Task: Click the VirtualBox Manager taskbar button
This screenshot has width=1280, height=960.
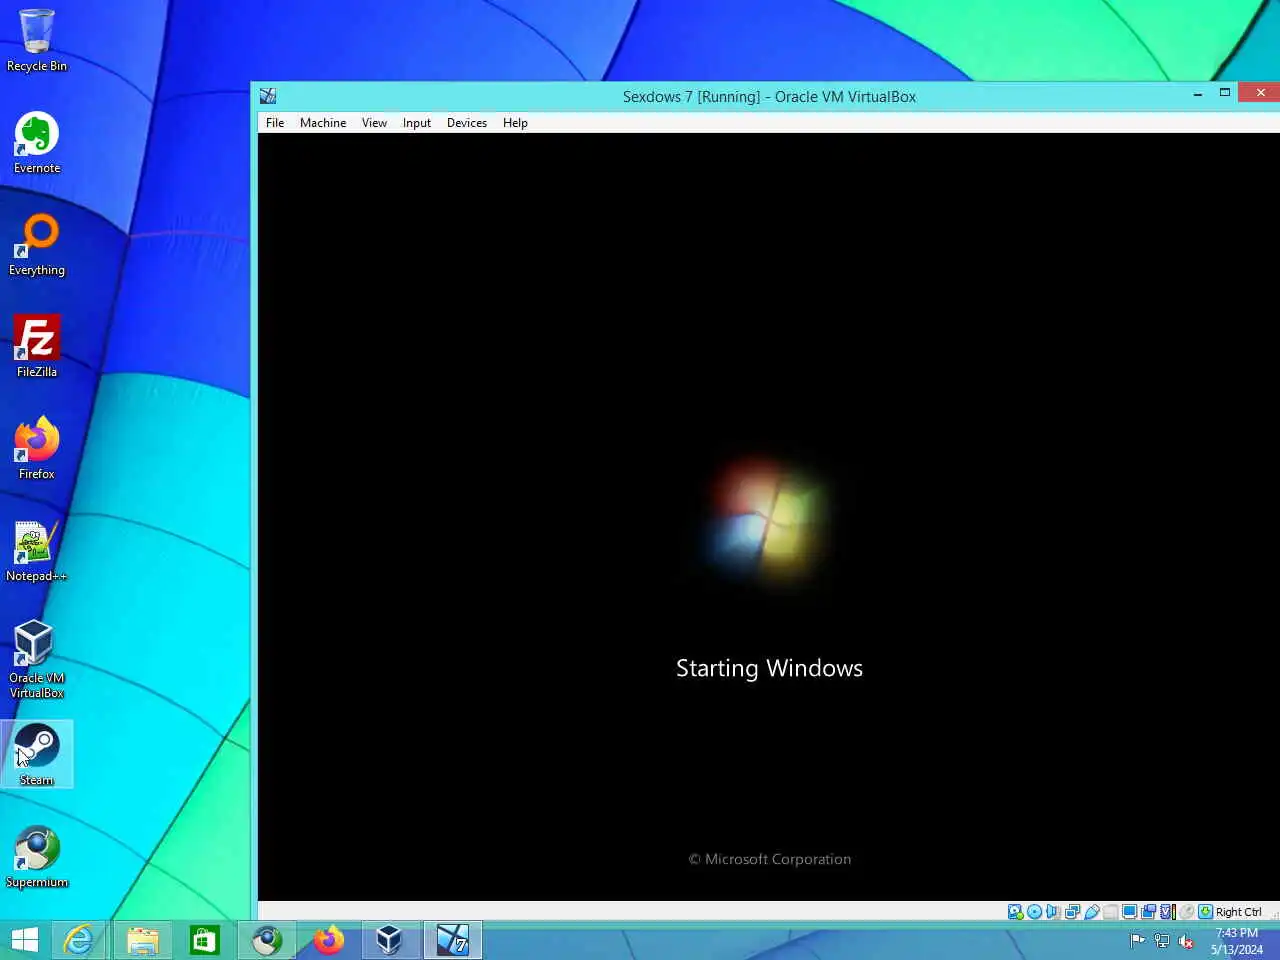Action: (x=390, y=940)
